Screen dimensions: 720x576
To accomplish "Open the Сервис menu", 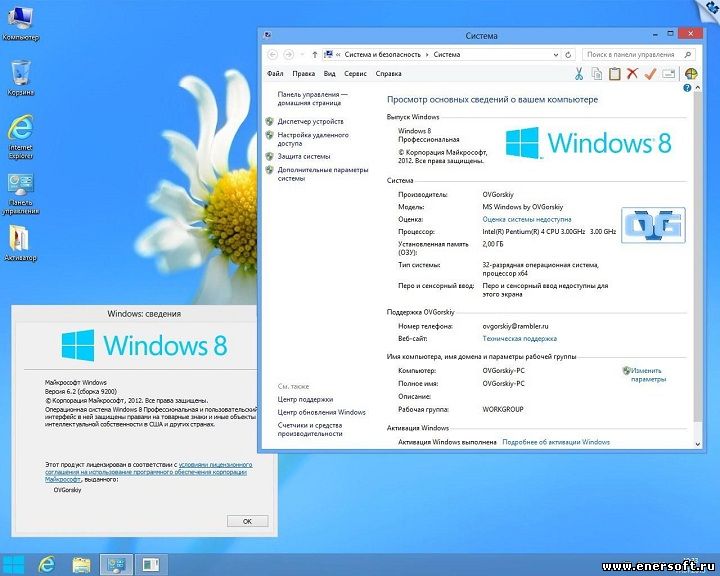I will pos(355,73).
